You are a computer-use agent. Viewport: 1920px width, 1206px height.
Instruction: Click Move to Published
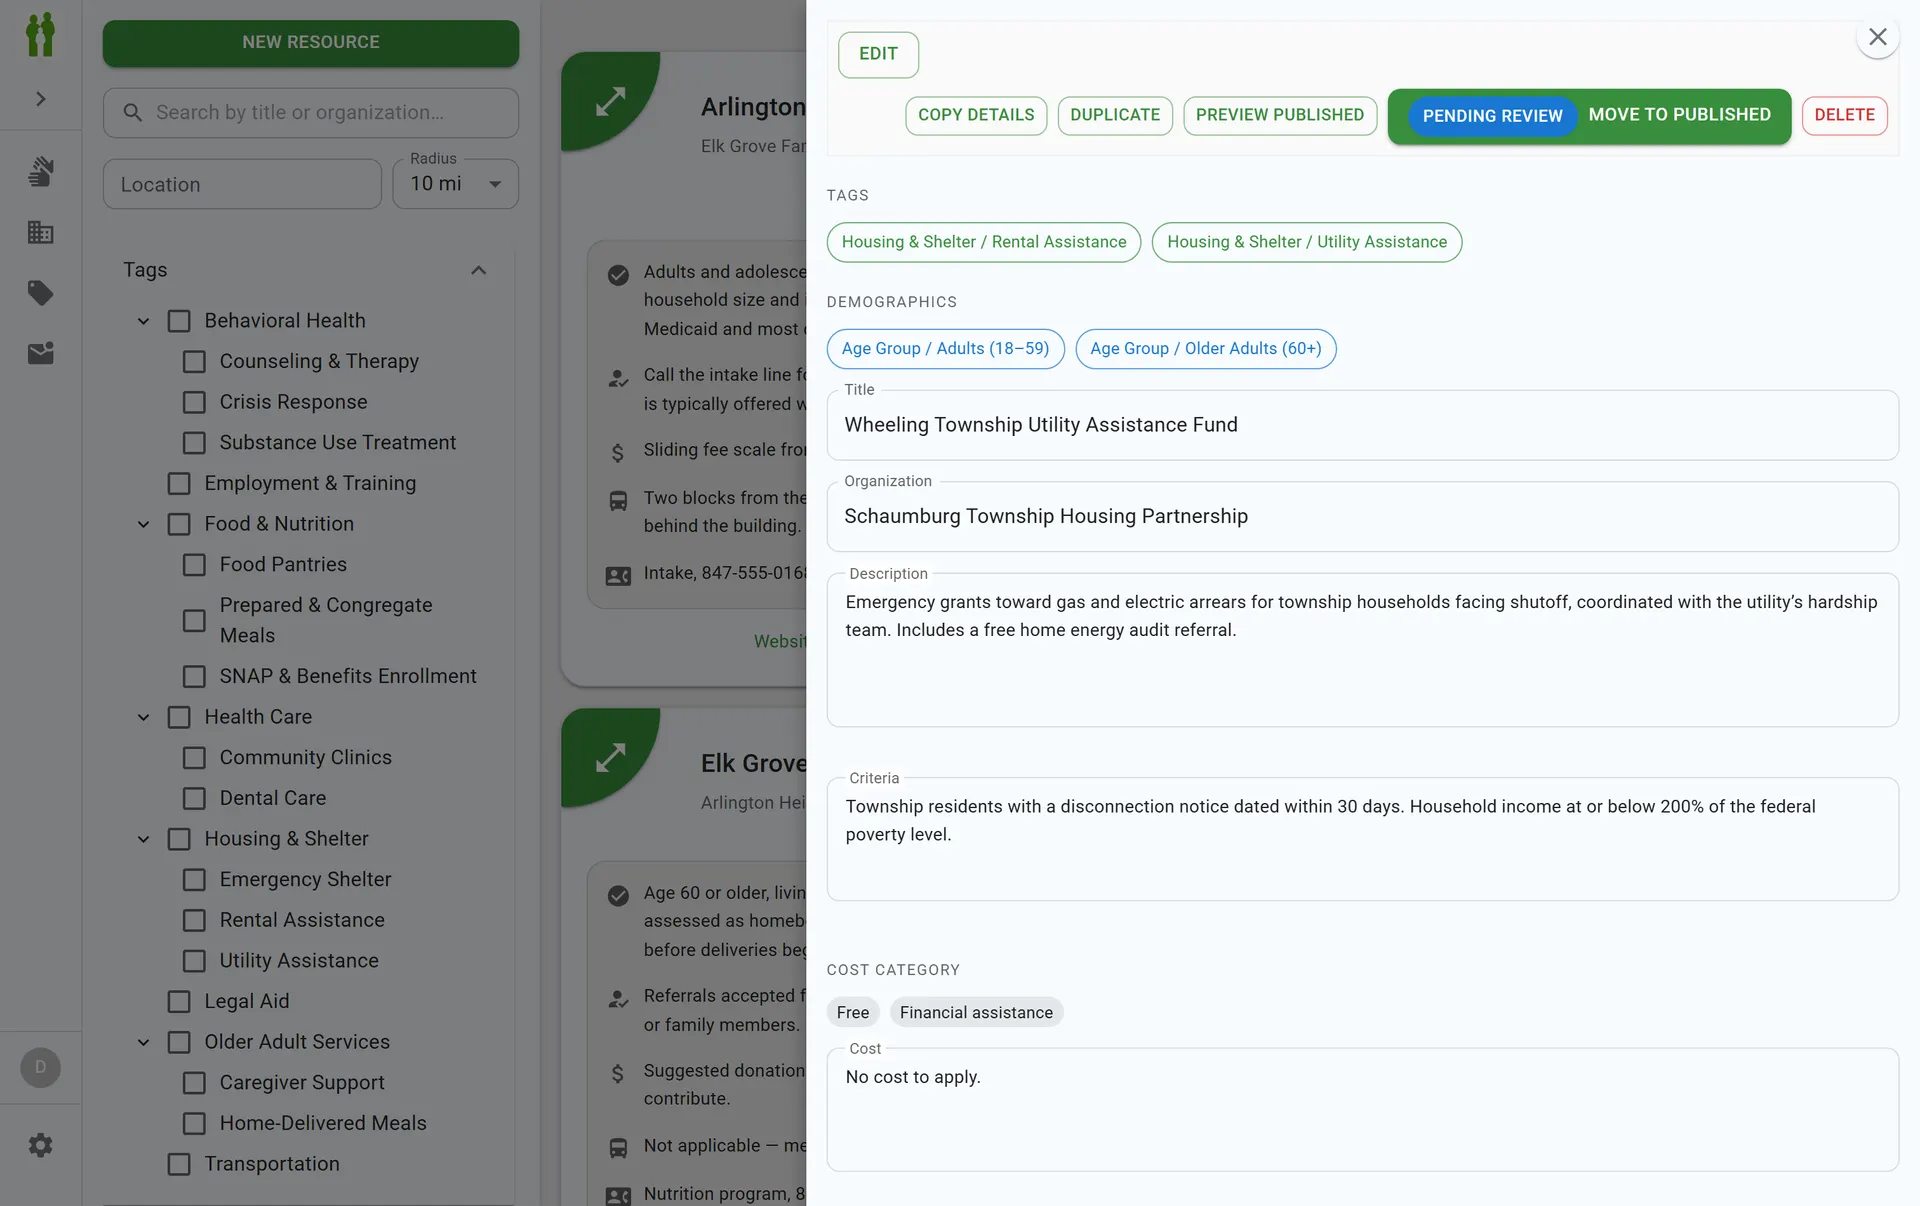[1679, 115]
